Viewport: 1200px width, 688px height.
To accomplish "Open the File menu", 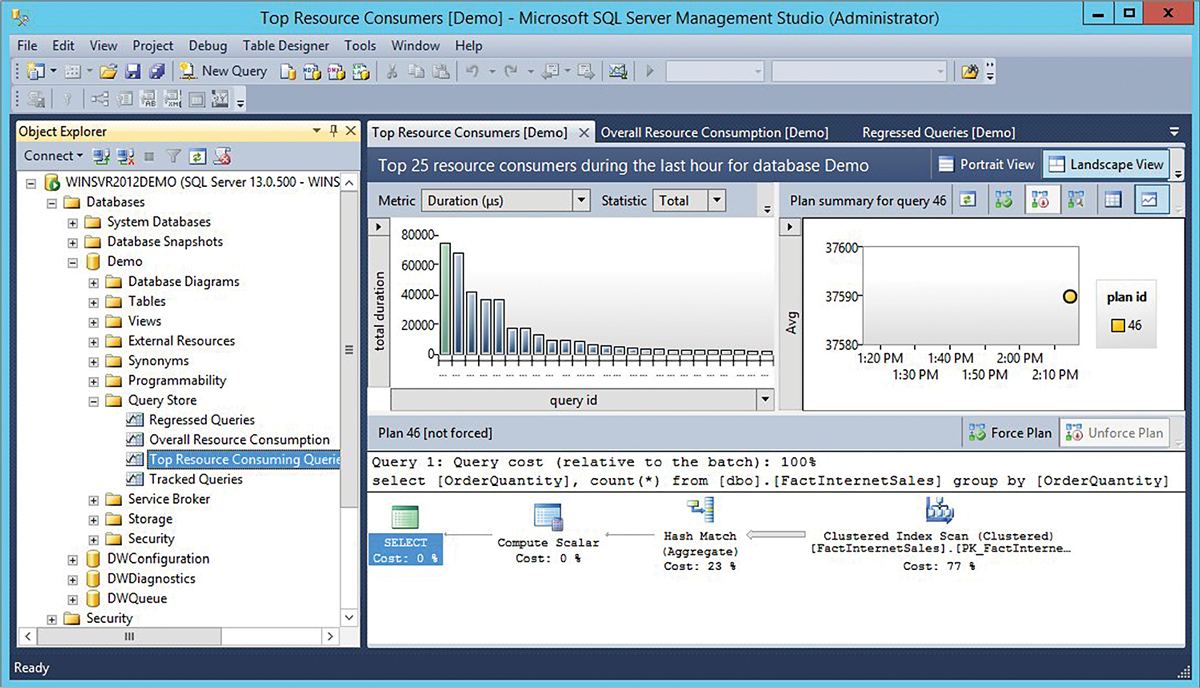I will 27,45.
